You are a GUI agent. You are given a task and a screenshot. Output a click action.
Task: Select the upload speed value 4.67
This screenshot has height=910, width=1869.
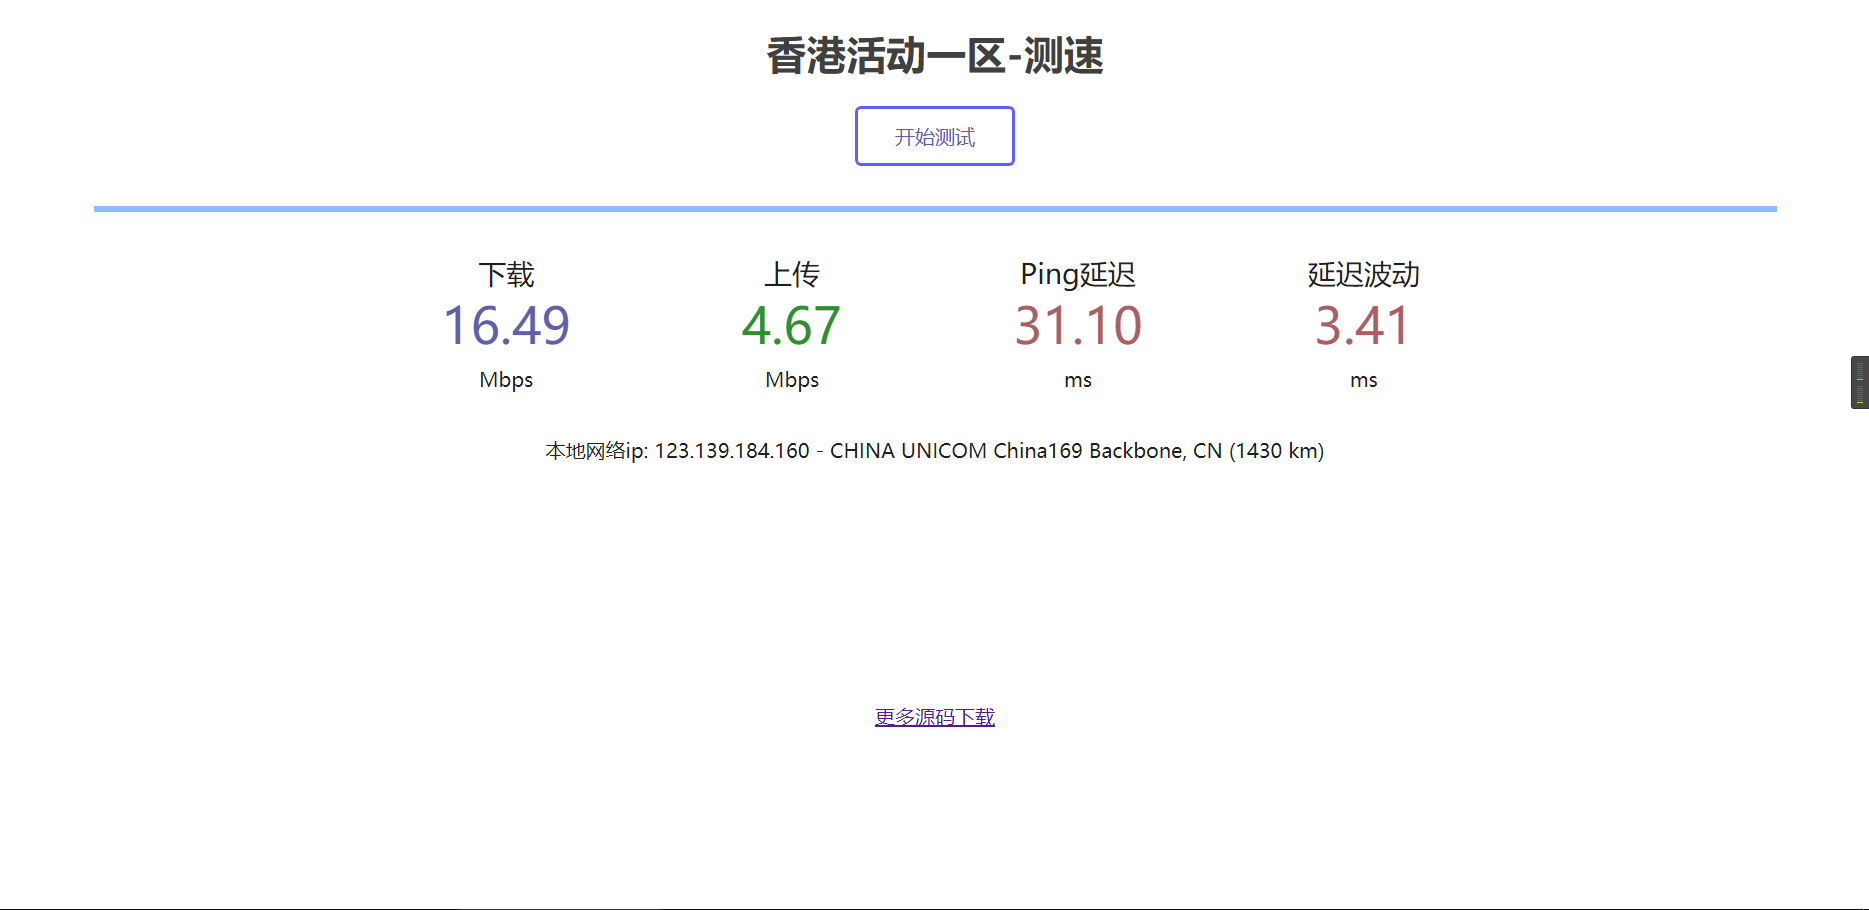[791, 325]
